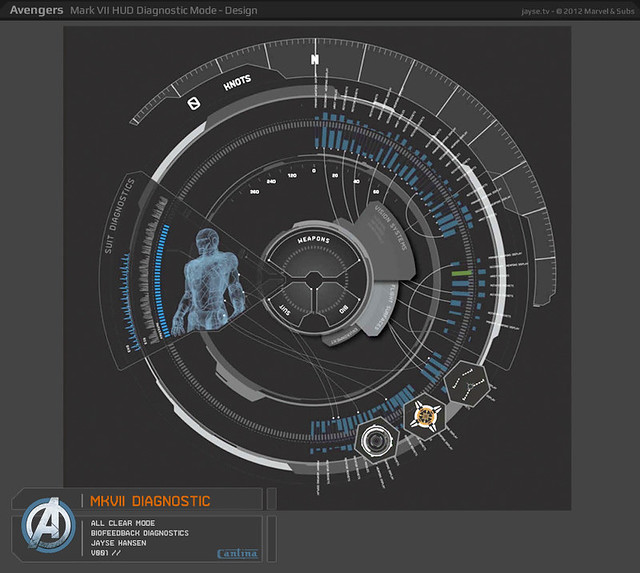The width and height of the screenshot is (640, 573).
Task: Expand the Flight Surfaces fan panel
Action: pyautogui.click(x=386, y=300)
